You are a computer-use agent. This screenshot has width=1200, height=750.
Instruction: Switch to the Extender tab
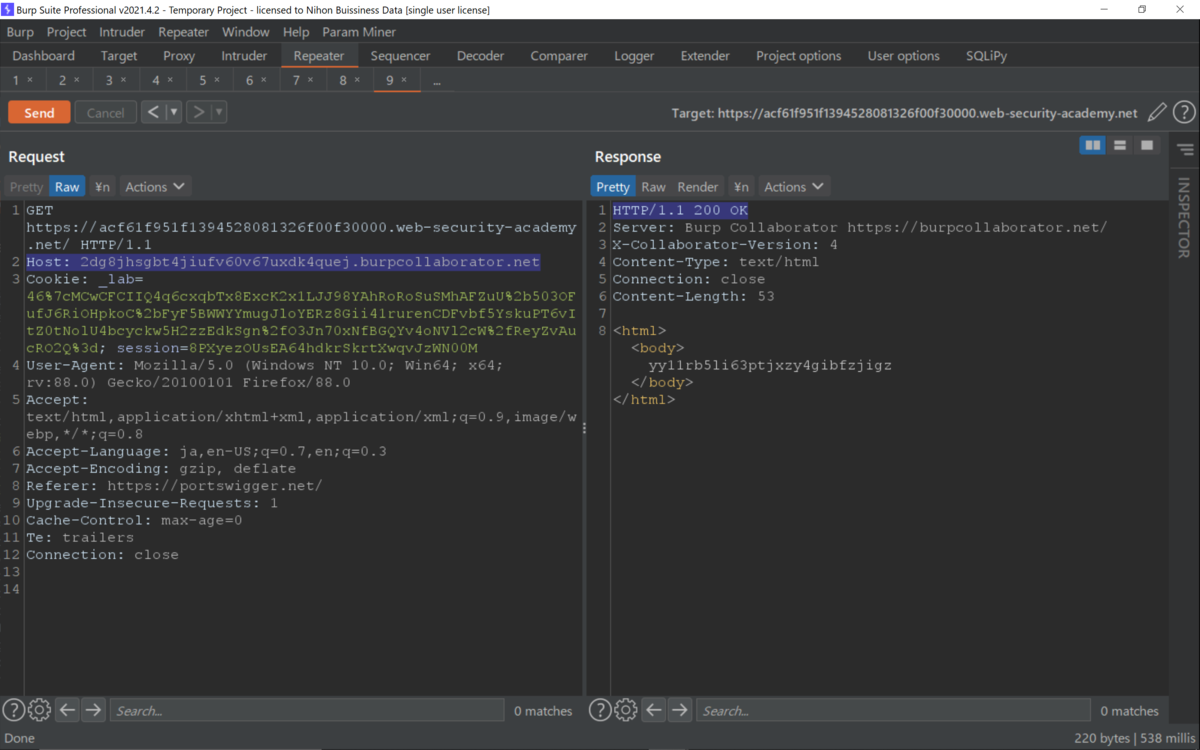pos(705,56)
